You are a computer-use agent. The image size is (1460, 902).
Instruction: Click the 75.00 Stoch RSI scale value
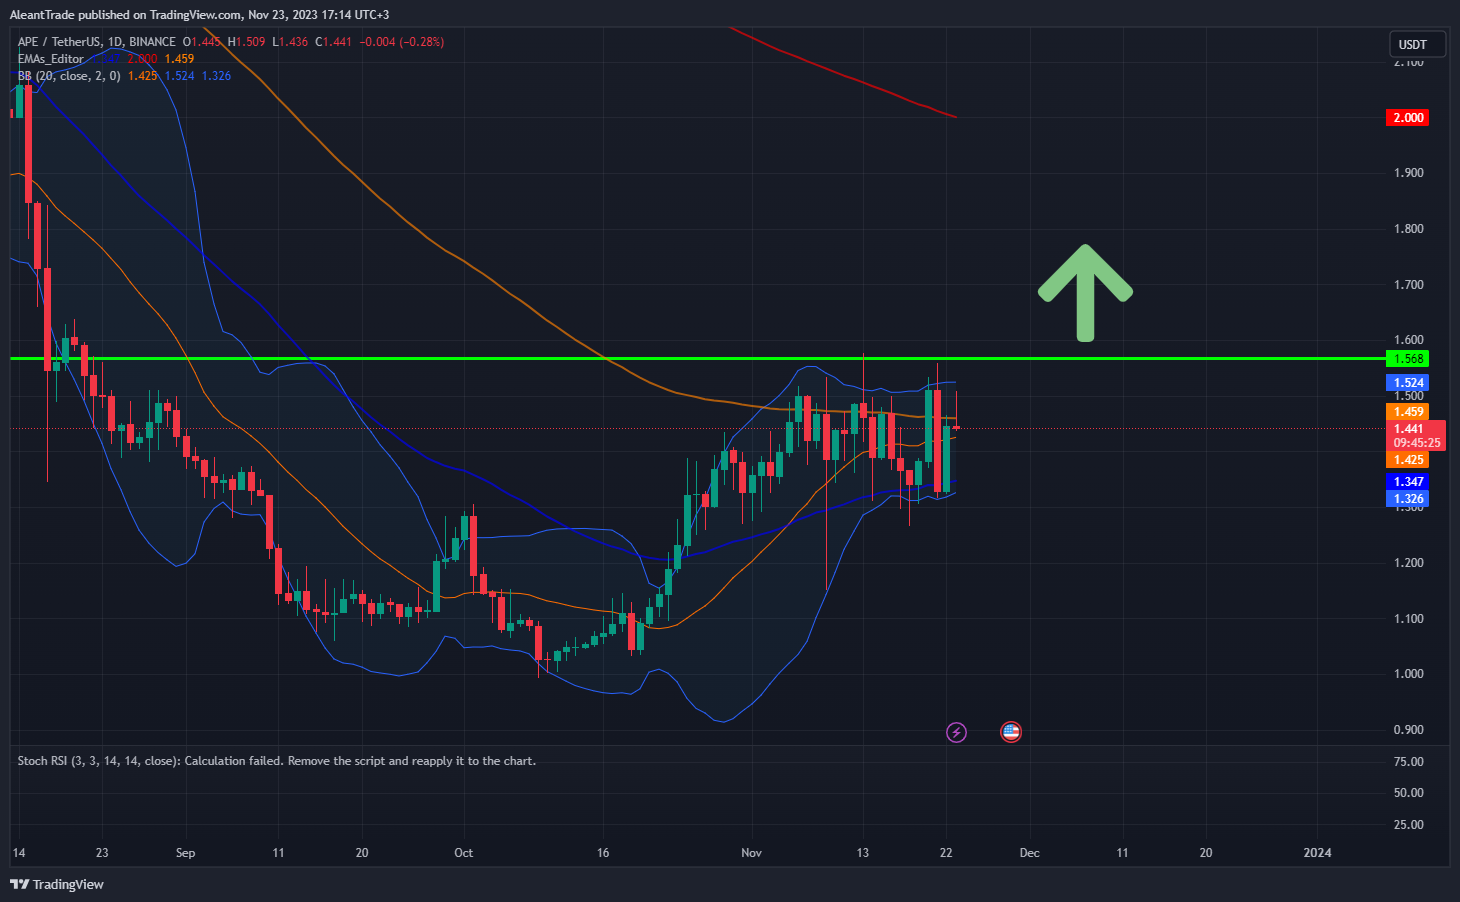coord(1408,762)
